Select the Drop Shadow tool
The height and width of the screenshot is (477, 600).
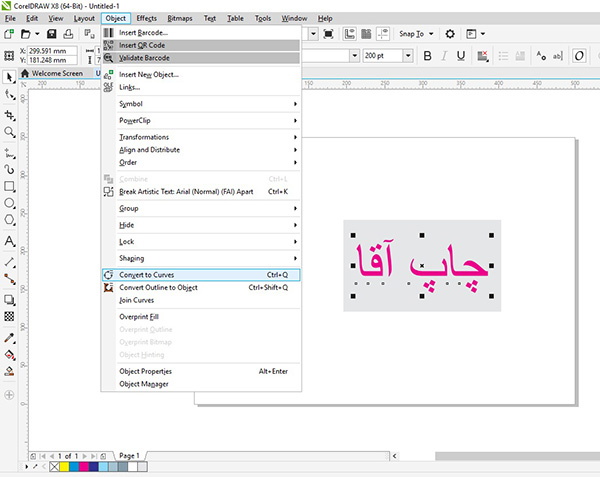(x=9, y=300)
